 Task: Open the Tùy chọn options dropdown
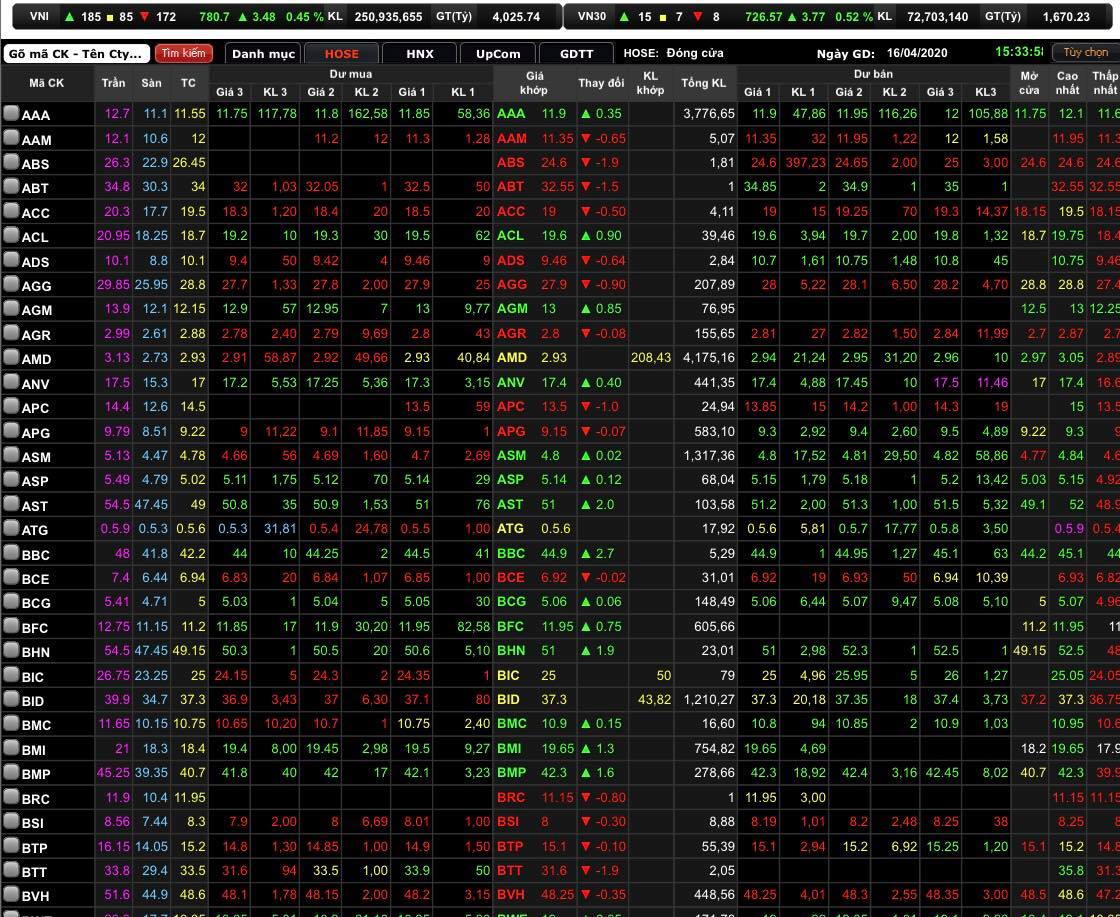[x=1084, y=52]
